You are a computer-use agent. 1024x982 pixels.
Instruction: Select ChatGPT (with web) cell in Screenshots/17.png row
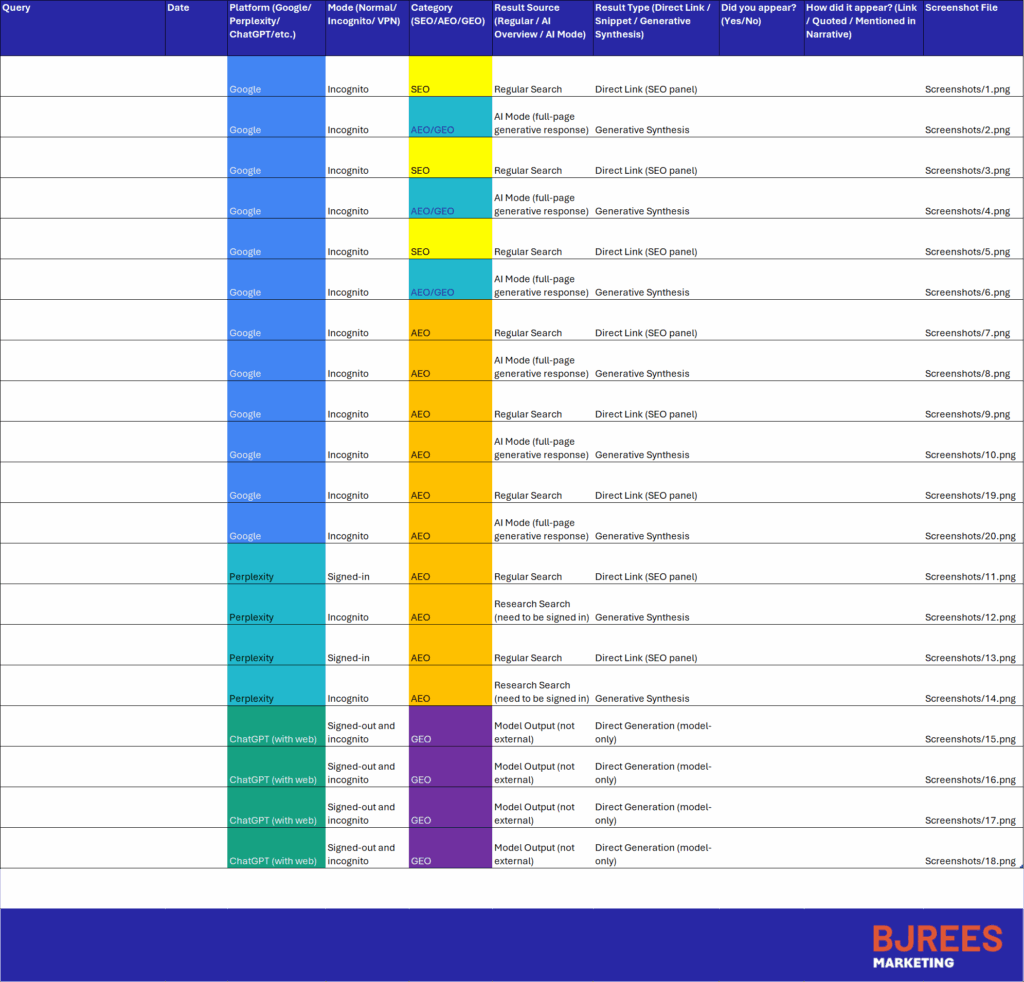click(x=276, y=808)
